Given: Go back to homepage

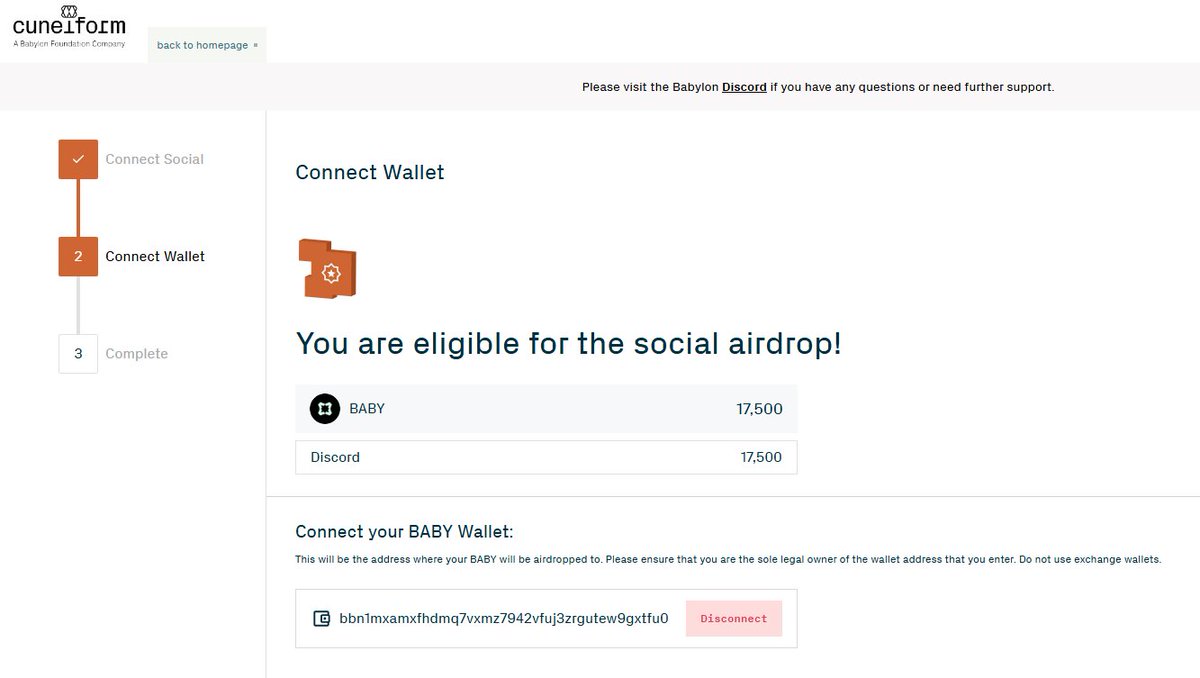Looking at the screenshot, I should pyautogui.click(x=202, y=45).
